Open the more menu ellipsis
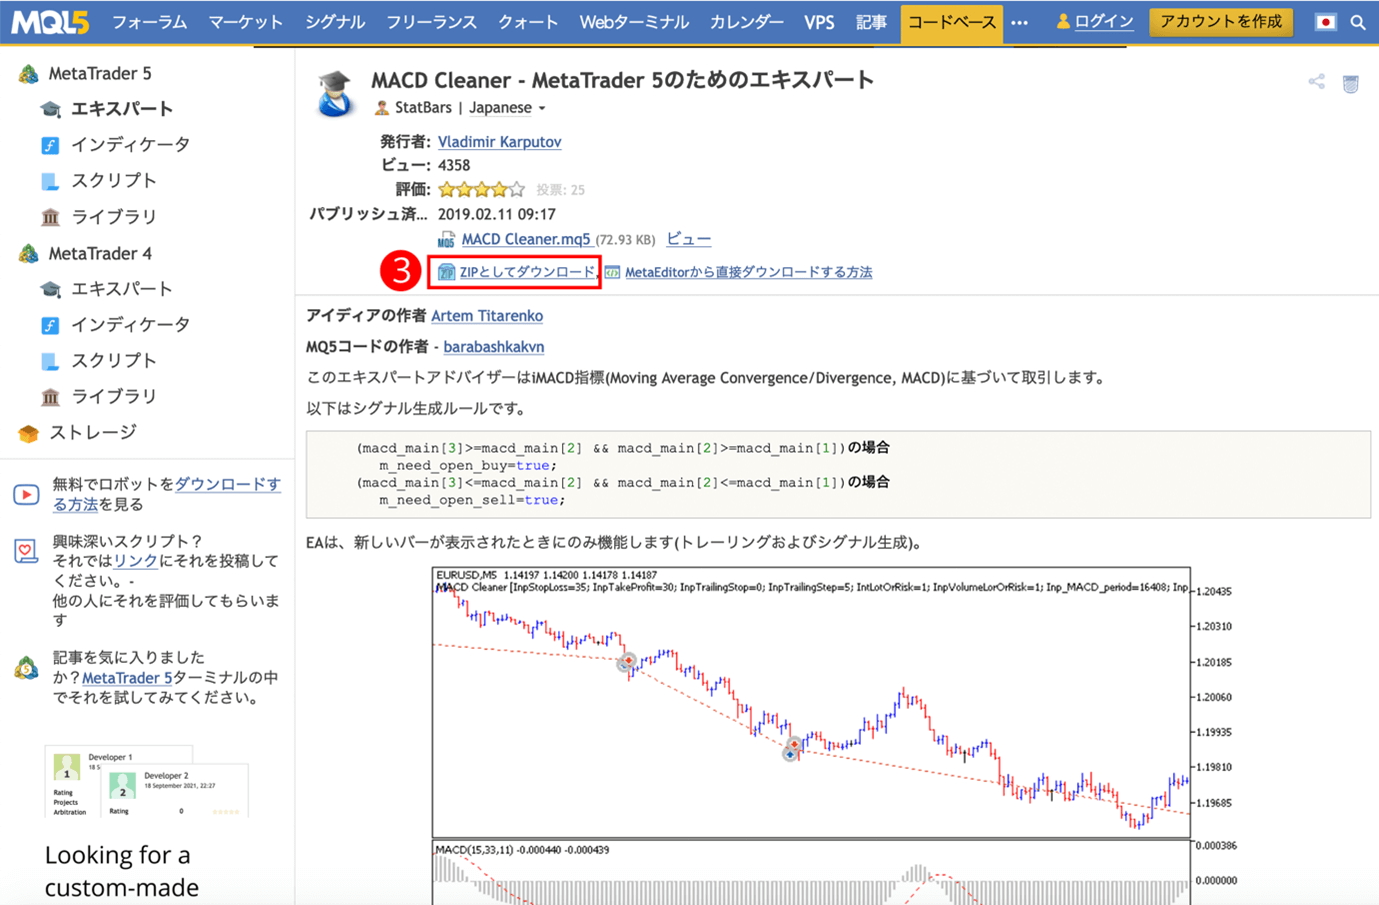Viewport: 1379px width, 905px height. tap(1019, 22)
